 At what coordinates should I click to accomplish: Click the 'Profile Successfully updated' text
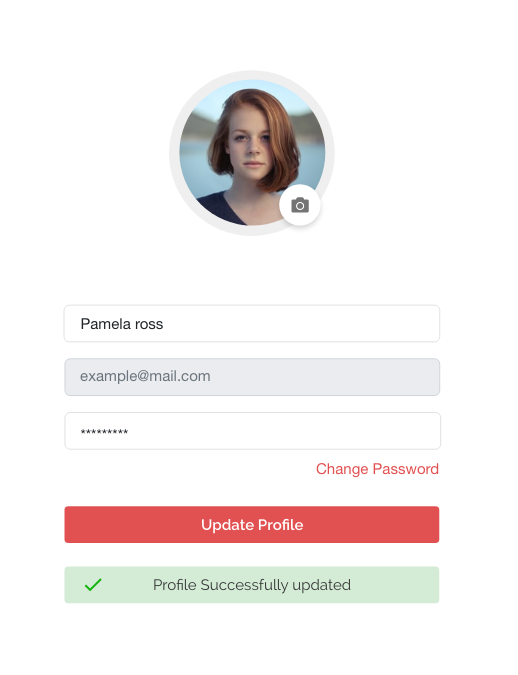pos(252,585)
